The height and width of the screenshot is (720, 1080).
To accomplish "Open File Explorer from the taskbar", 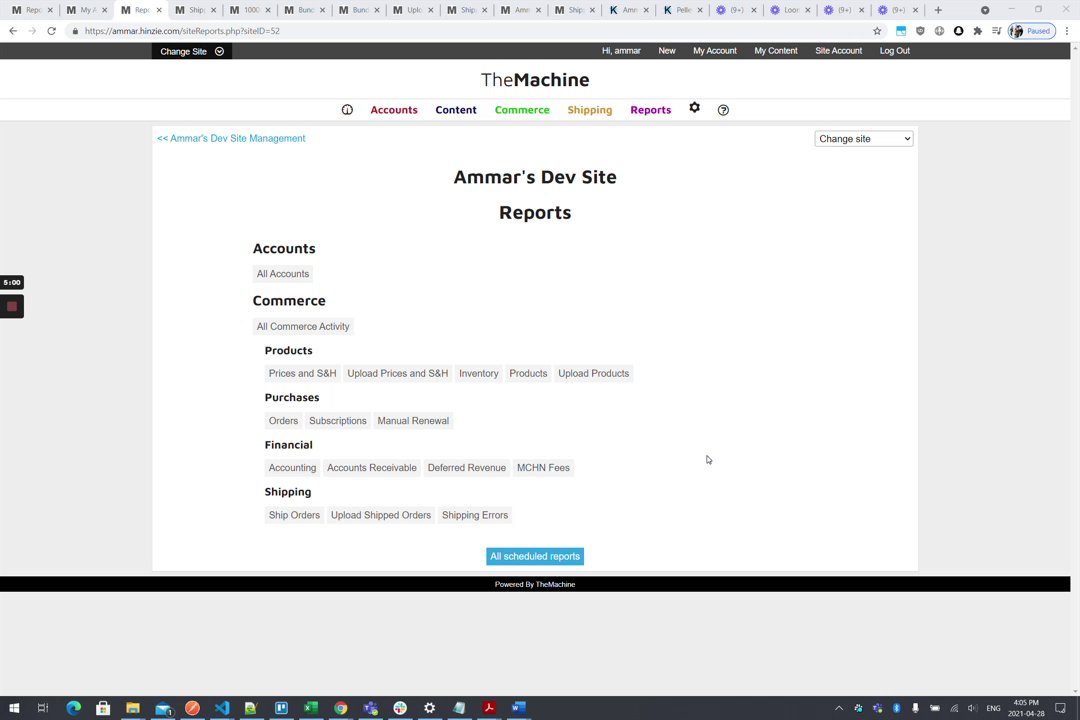I will tap(133, 708).
